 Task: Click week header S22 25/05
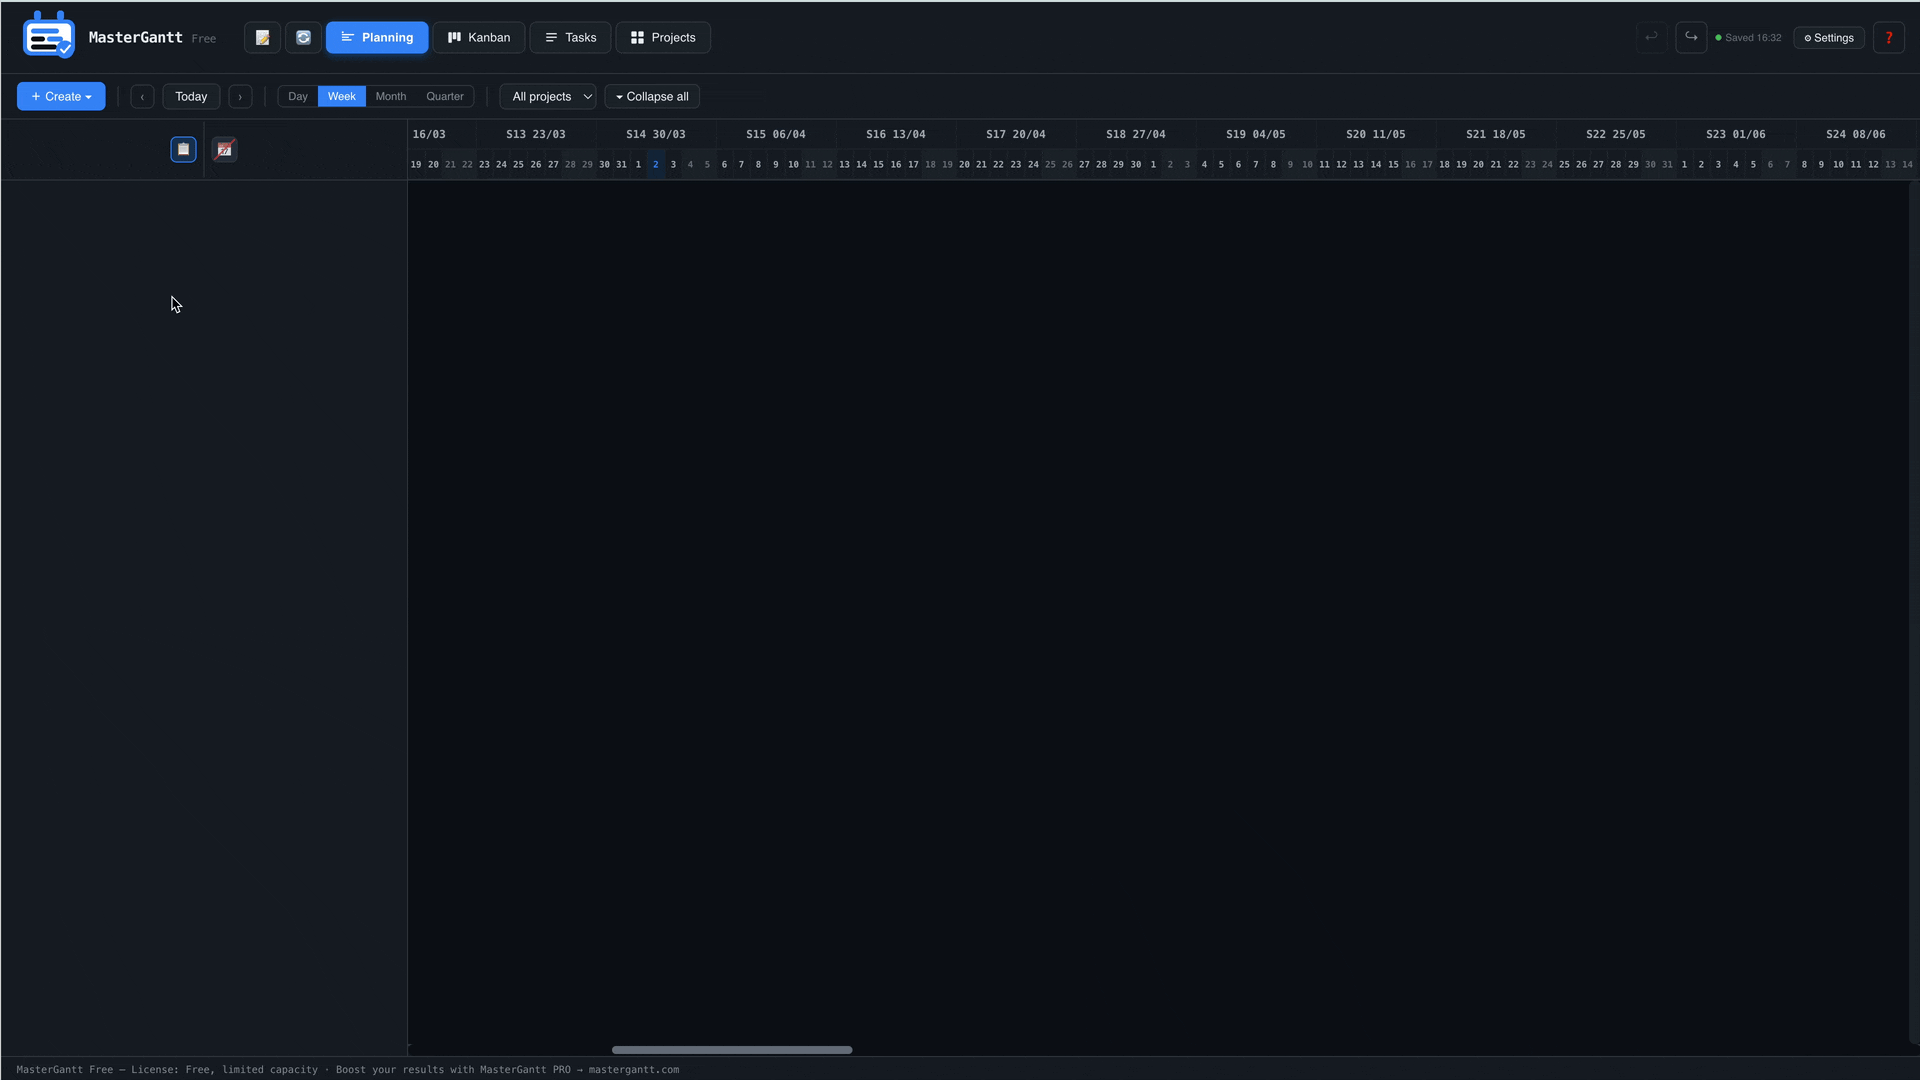click(1616, 134)
